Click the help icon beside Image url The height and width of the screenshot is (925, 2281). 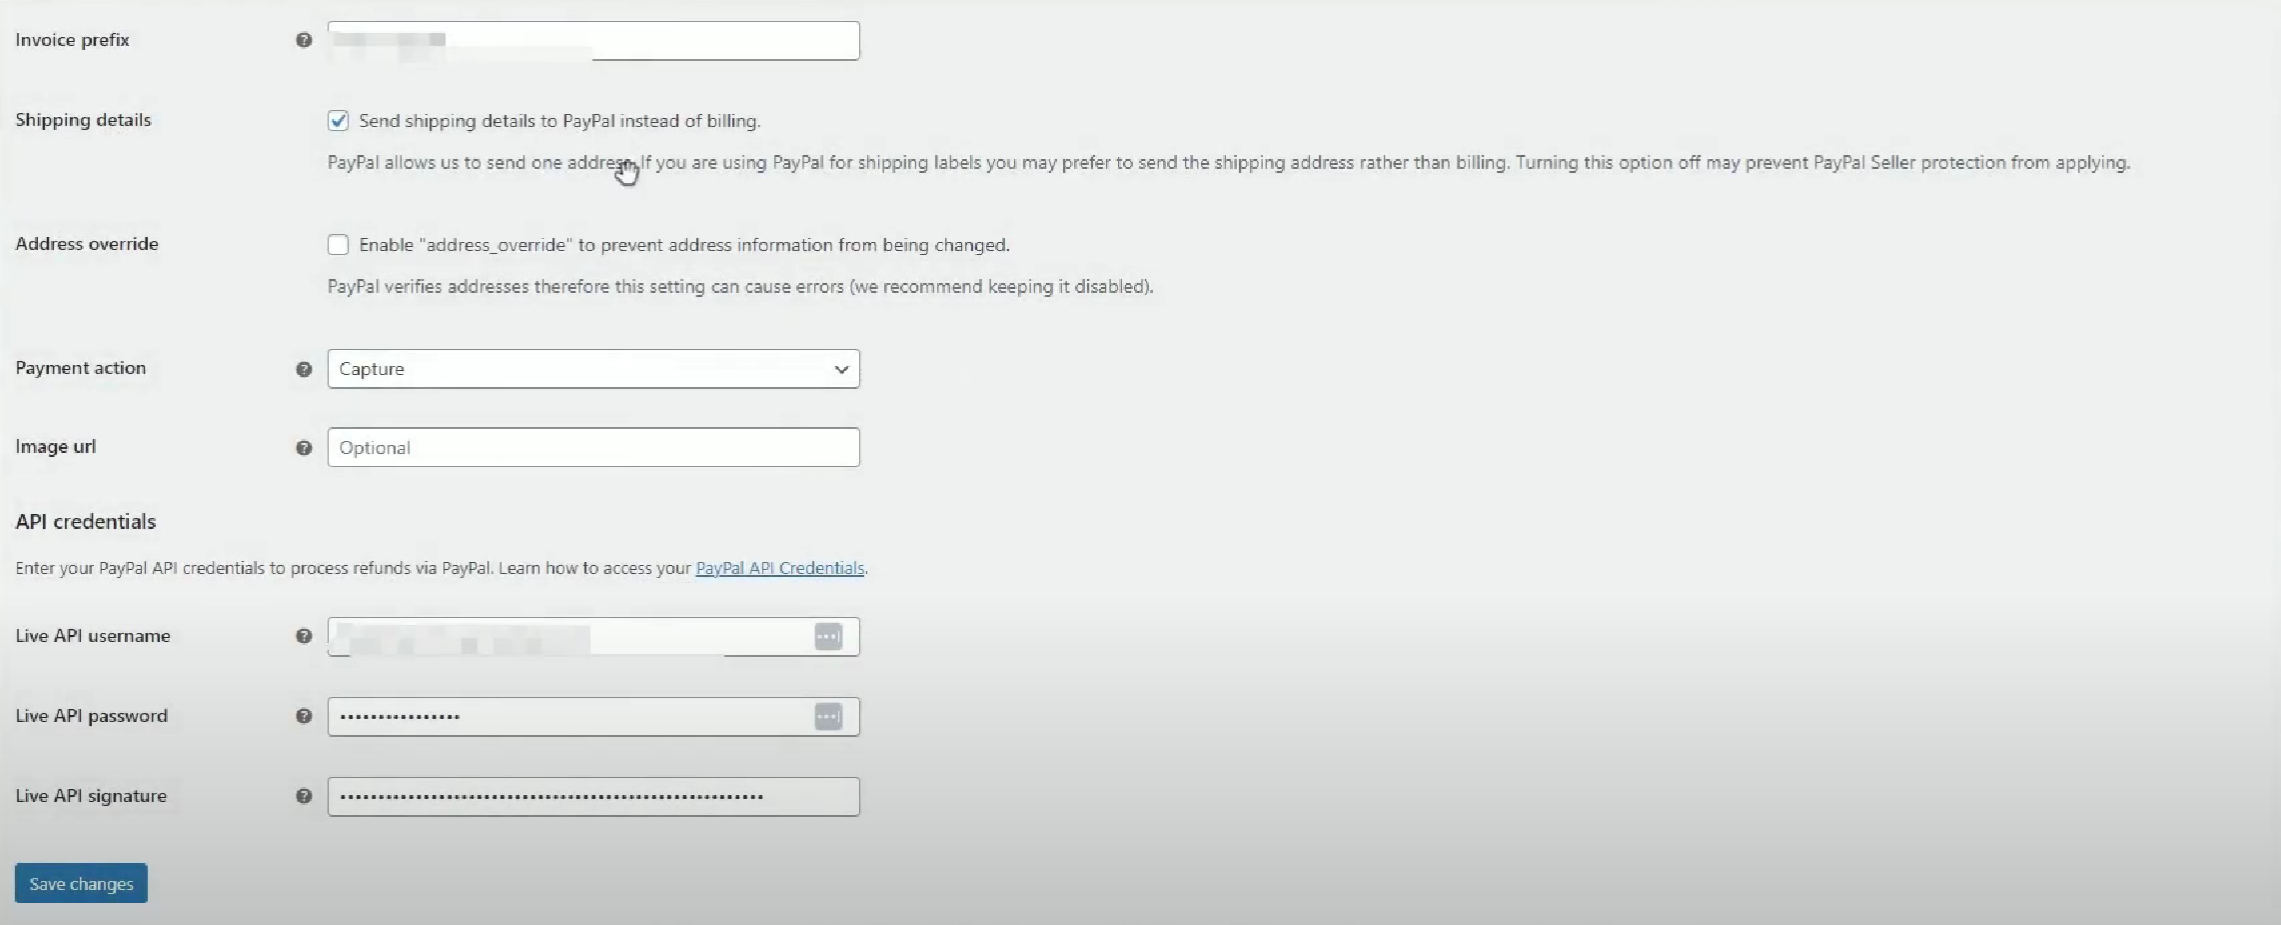point(302,448)
